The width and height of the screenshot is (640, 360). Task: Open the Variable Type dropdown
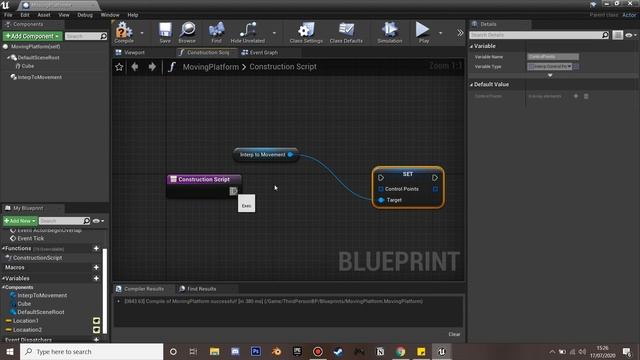(x=549, y=67)
